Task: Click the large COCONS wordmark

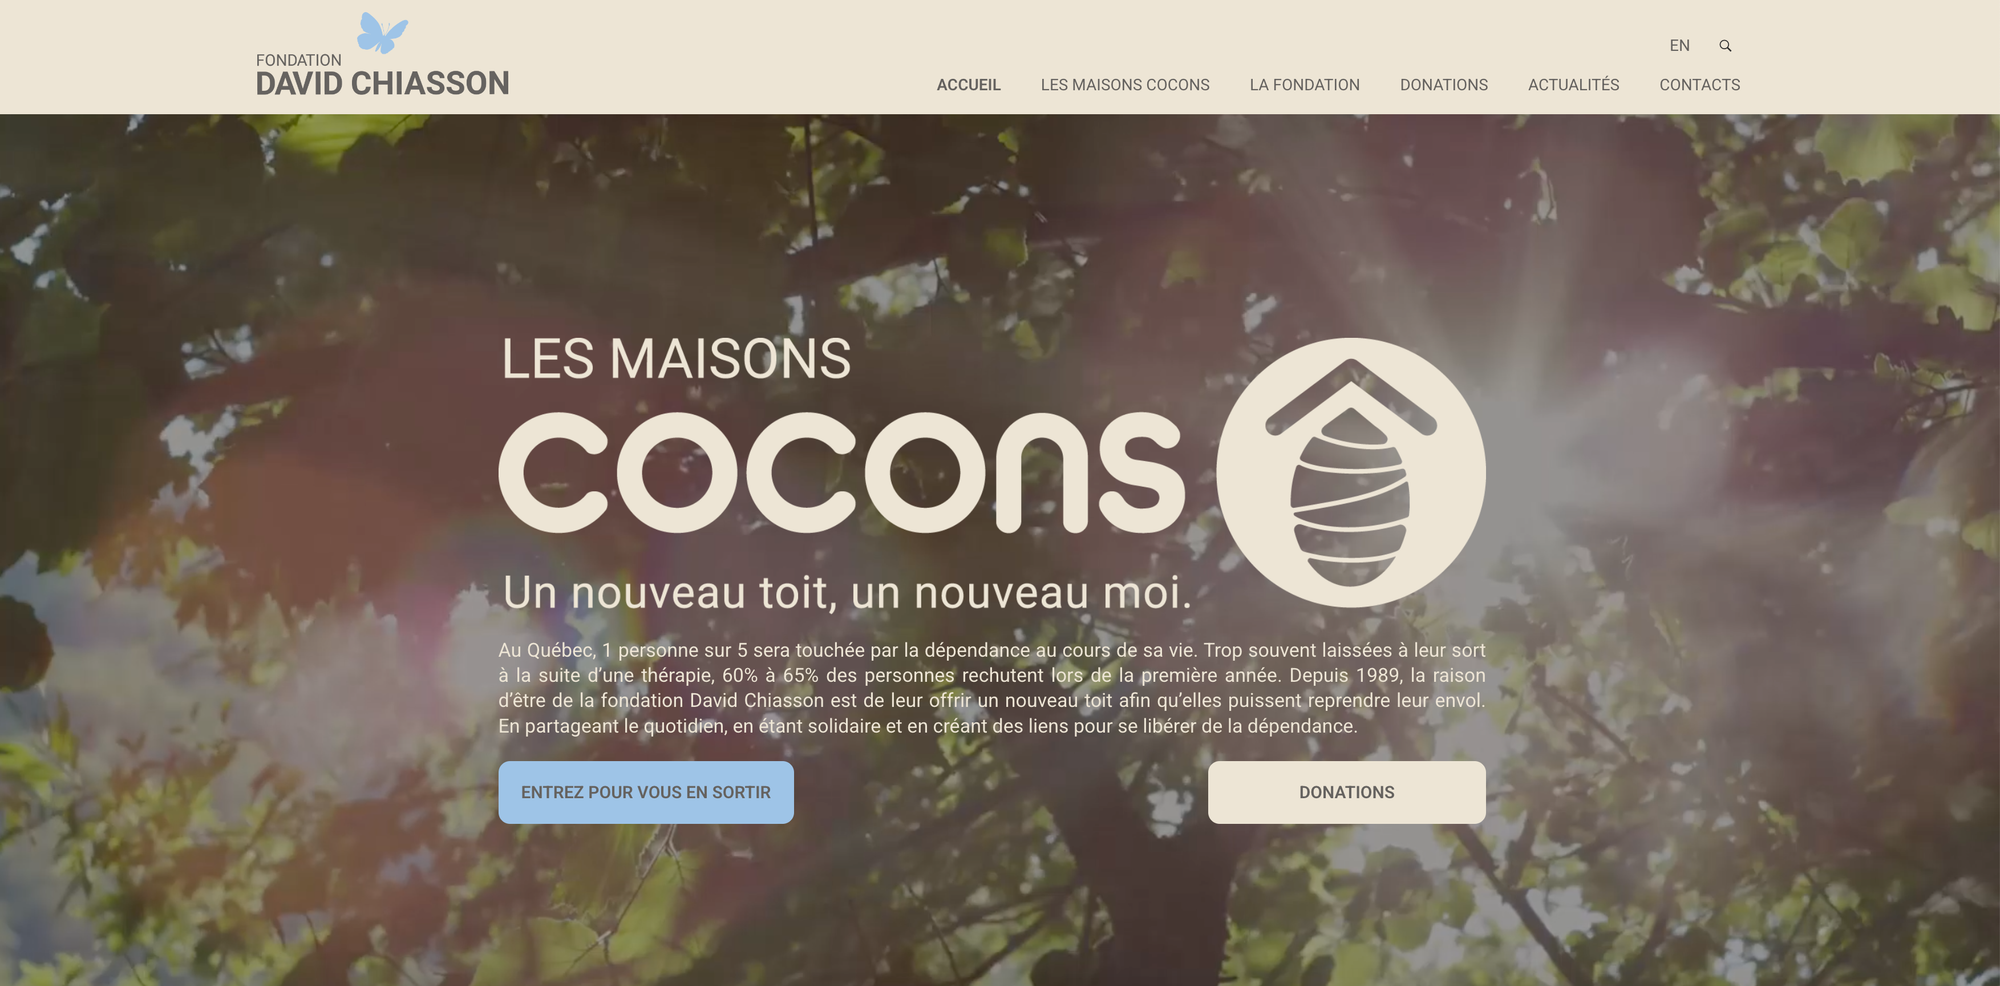Action: tap(841, 472)
